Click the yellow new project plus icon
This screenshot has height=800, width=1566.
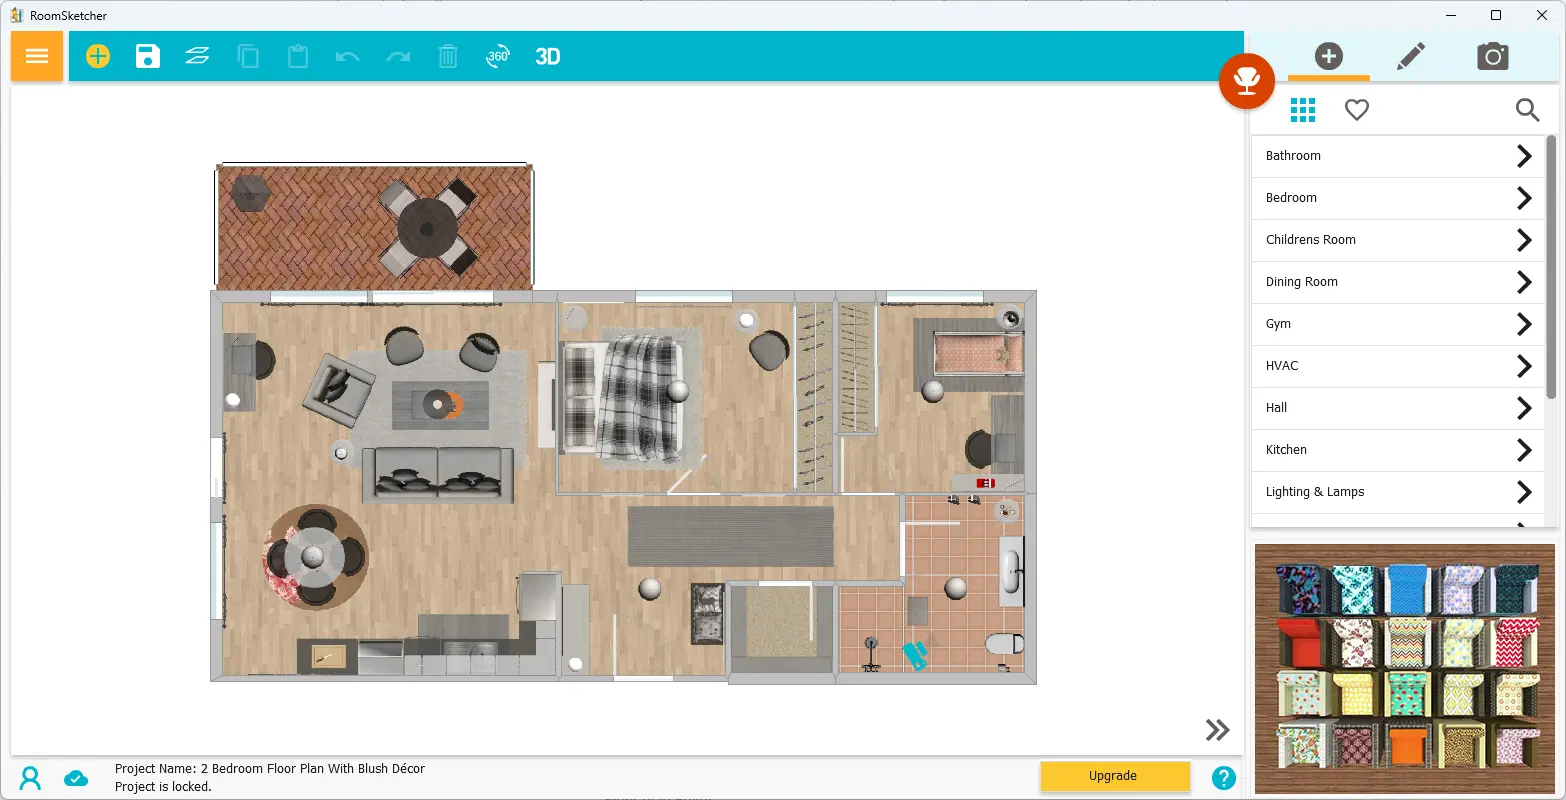click(x=98, y=56)
